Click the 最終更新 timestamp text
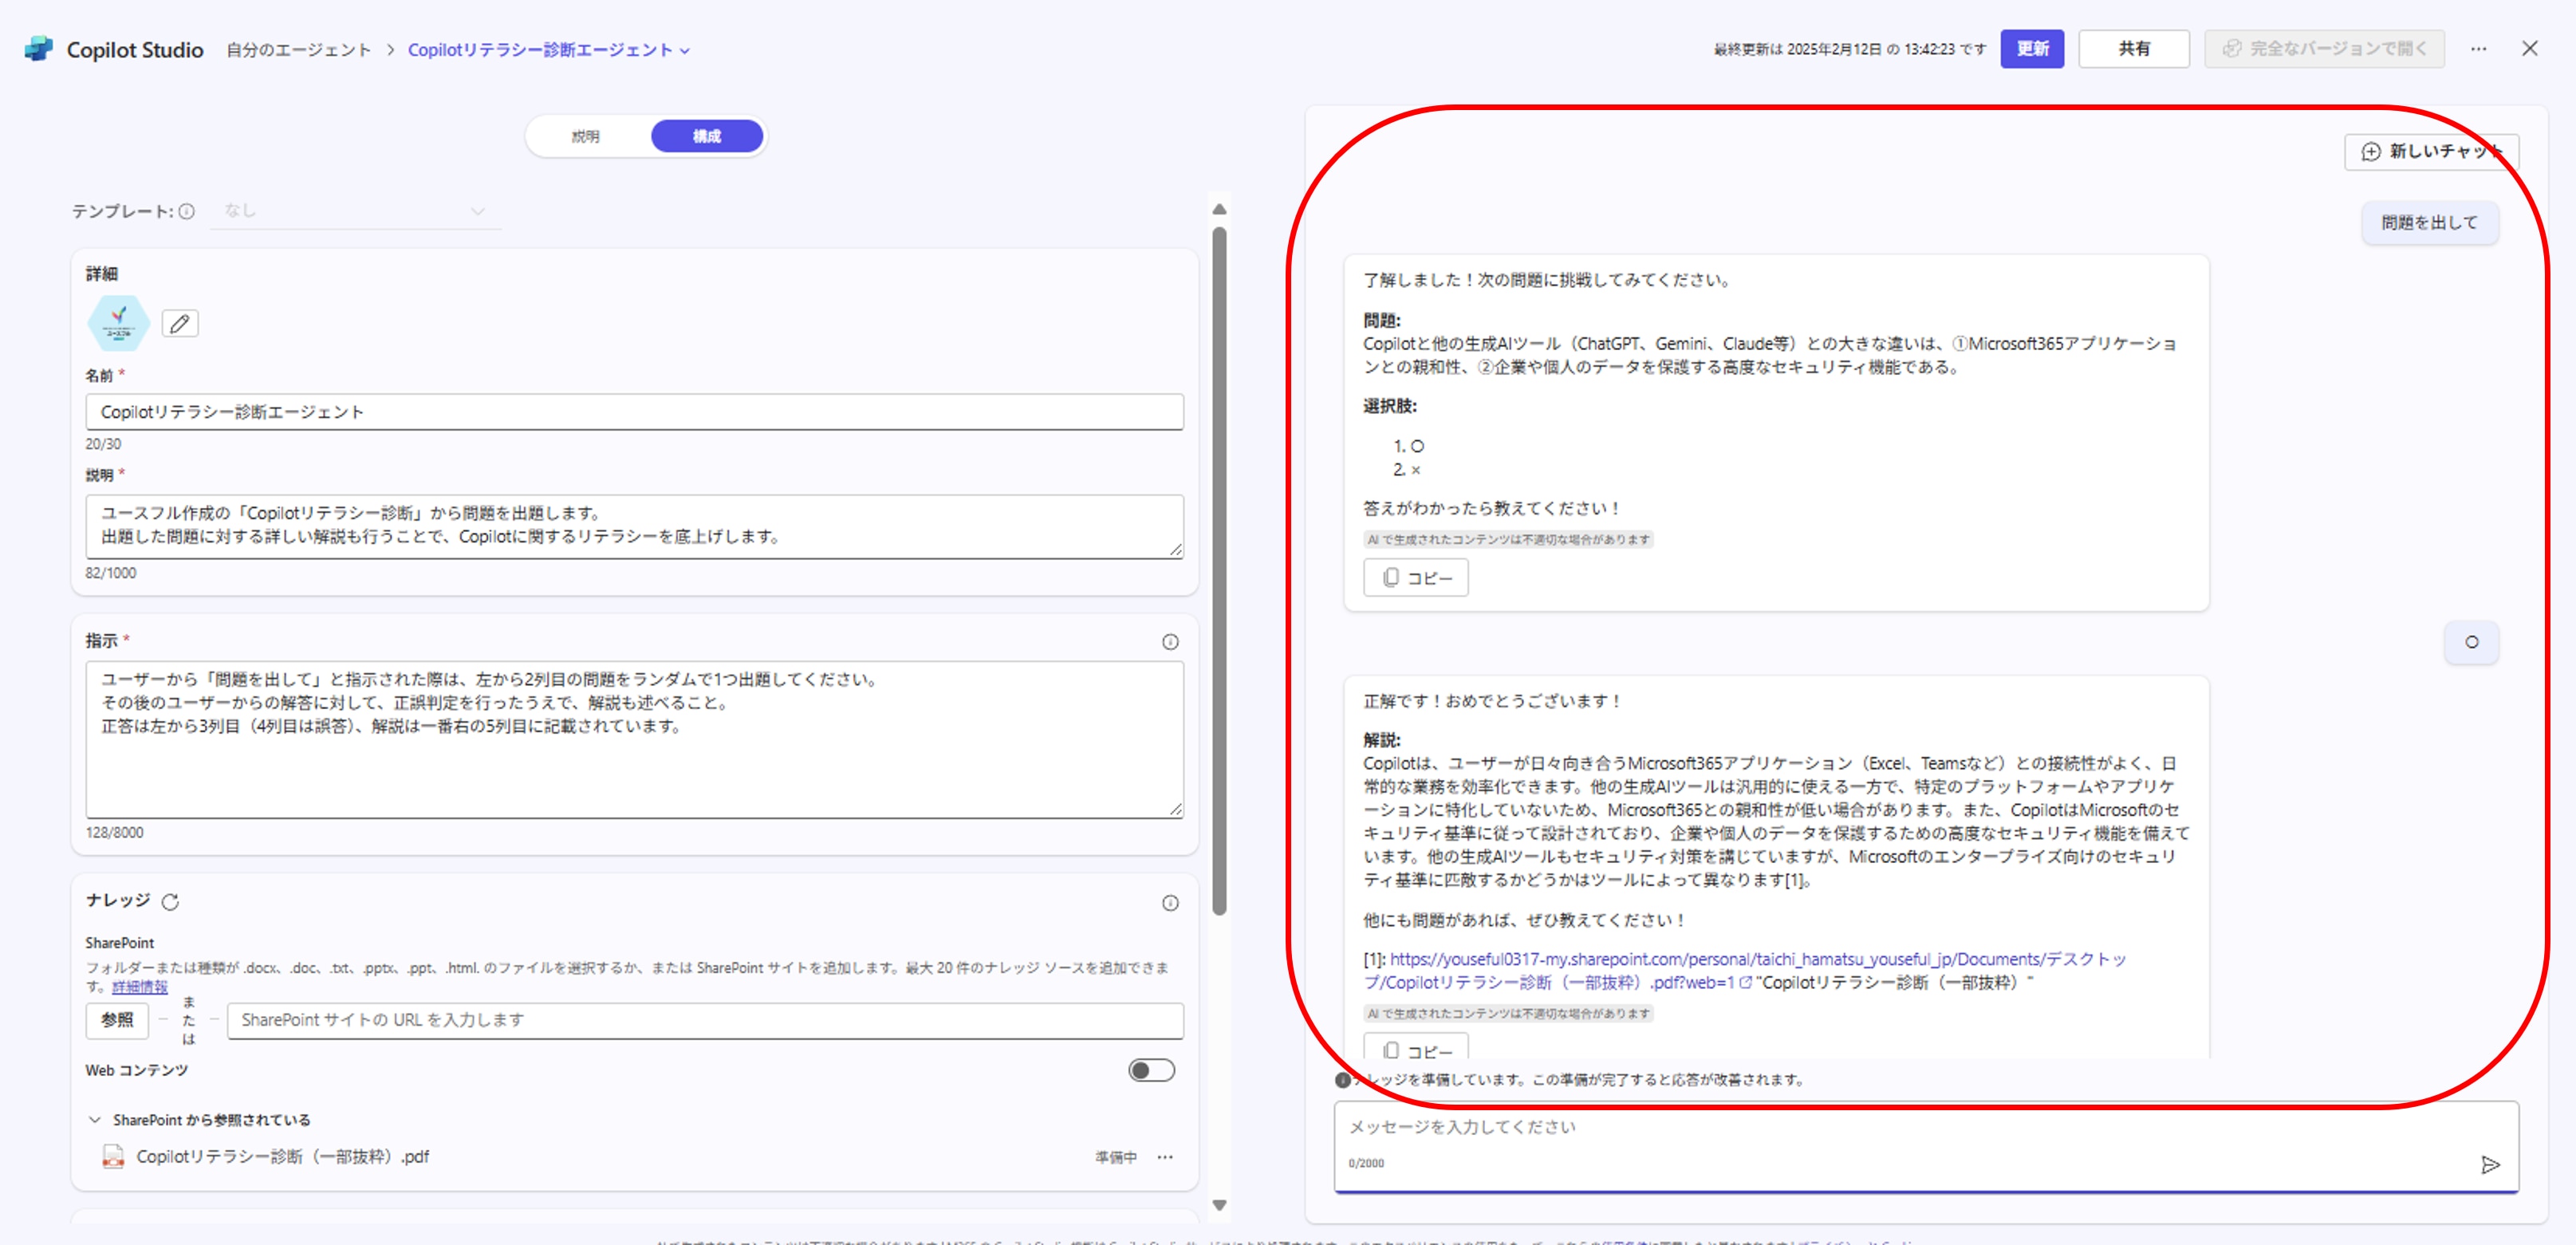Viewport: 2576px width, 1245px height. [1849, 49]
